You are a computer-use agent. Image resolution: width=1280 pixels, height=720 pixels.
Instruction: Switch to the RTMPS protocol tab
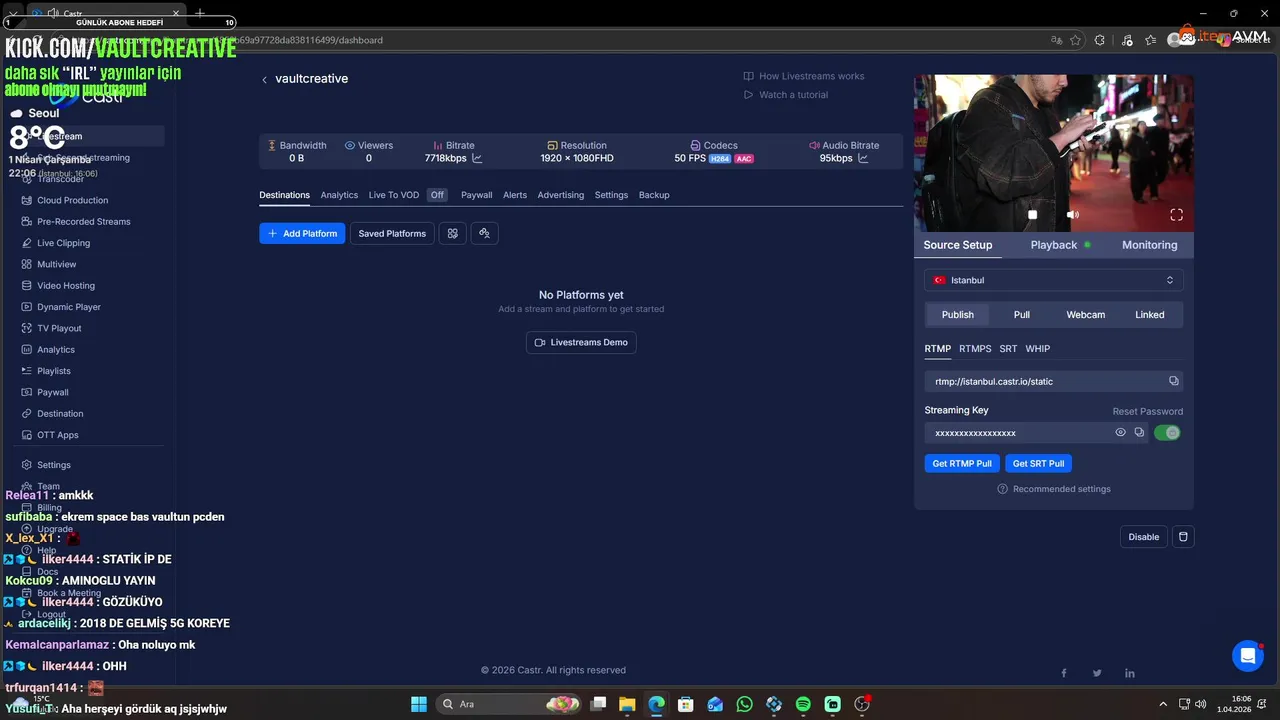click(975, 349)
